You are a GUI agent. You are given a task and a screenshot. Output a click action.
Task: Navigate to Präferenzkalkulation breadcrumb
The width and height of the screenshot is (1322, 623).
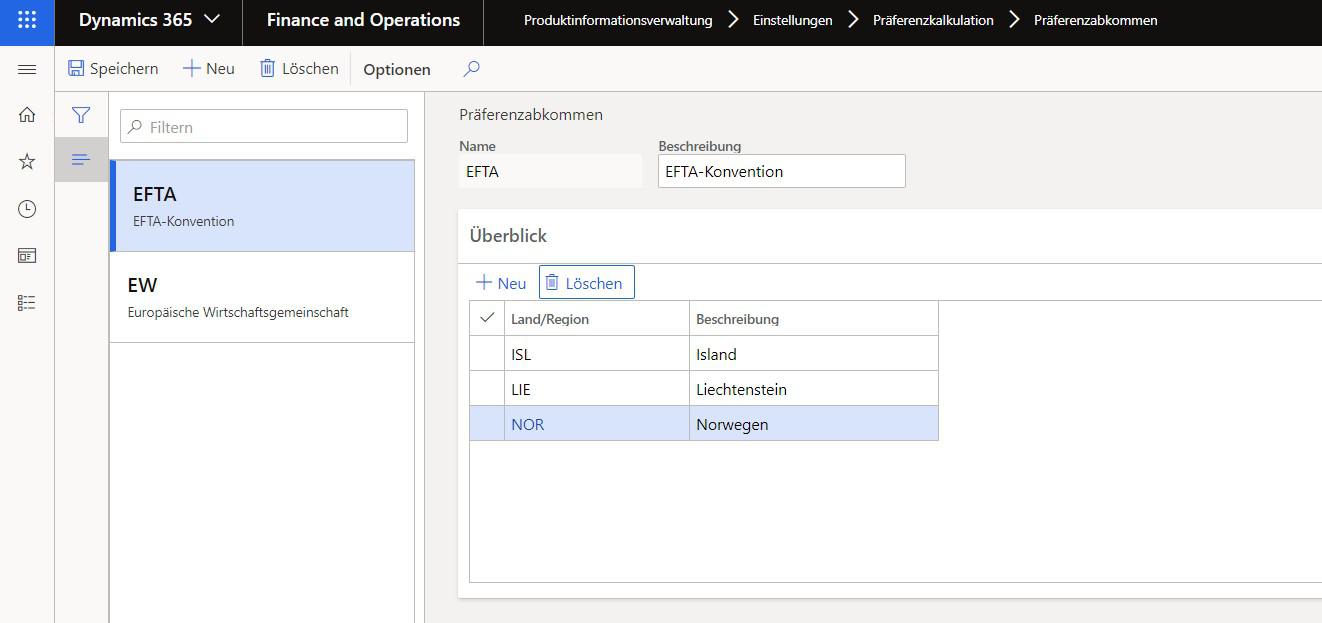tap(932, 20)
